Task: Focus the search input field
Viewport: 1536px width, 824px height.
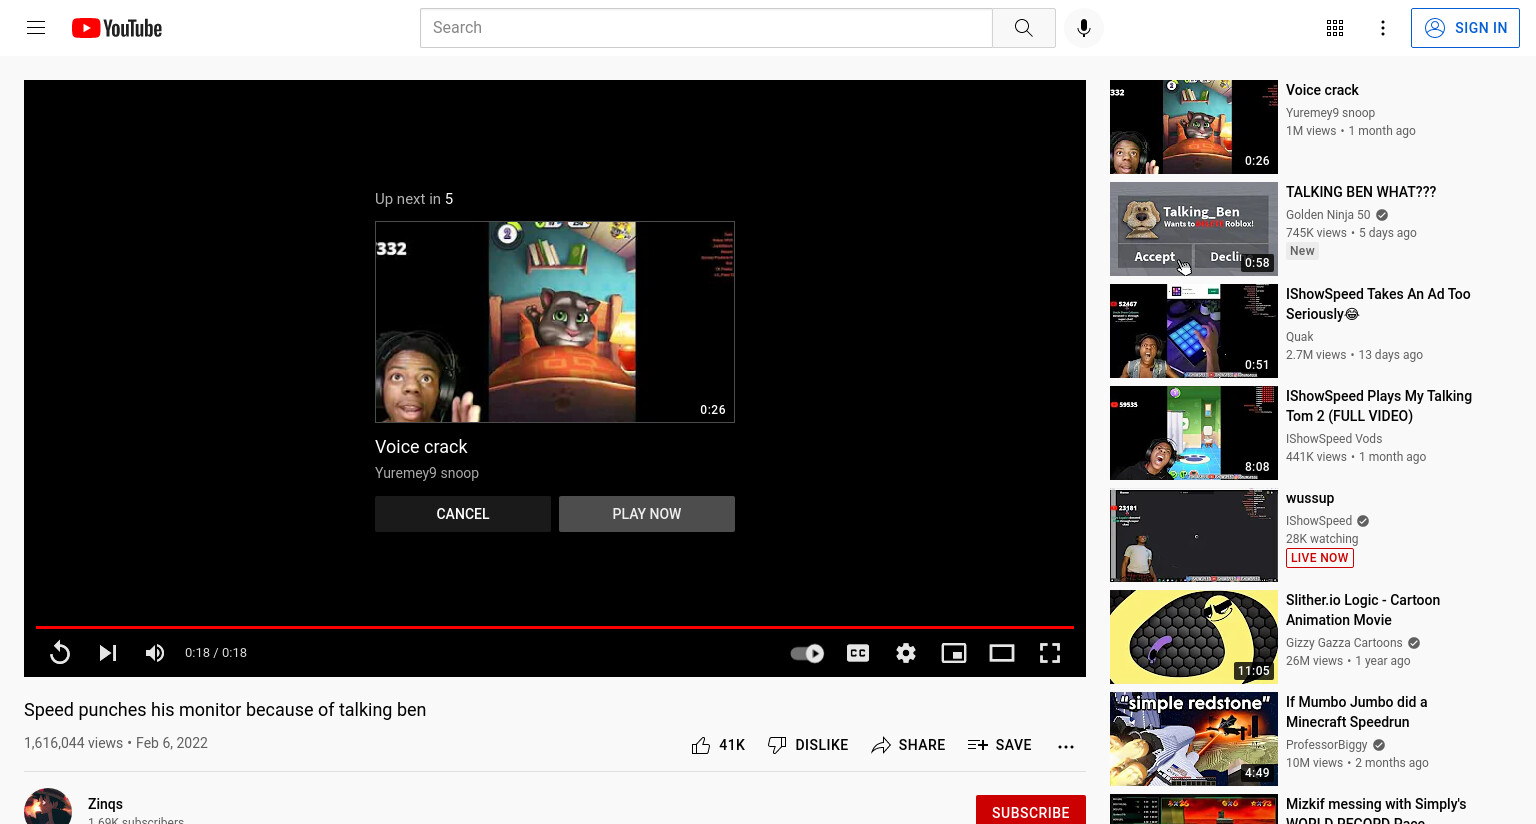Action: click(x=706, y=28)
